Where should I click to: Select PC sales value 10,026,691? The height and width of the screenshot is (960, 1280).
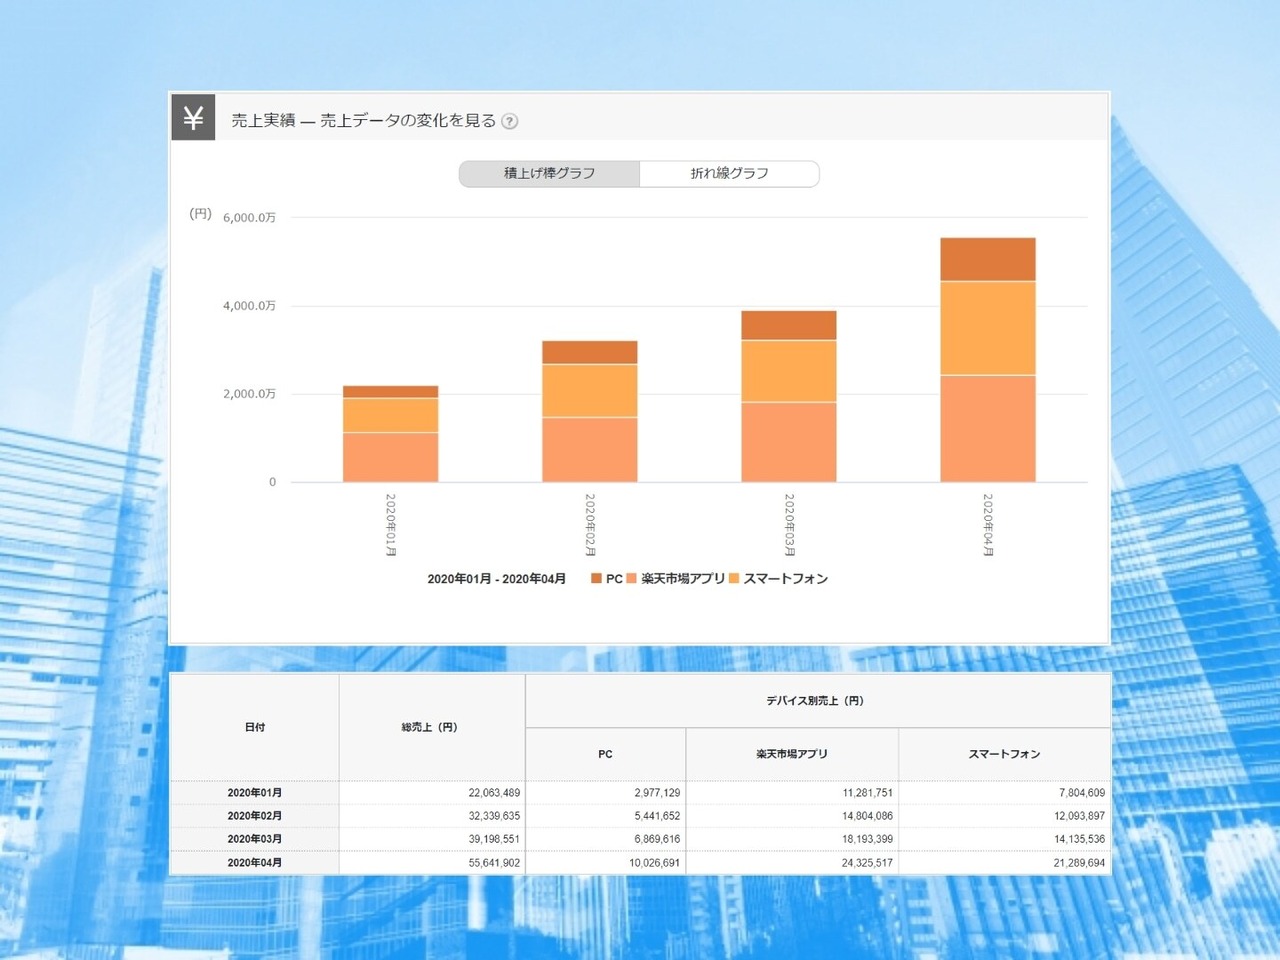[x=654, y=862]
